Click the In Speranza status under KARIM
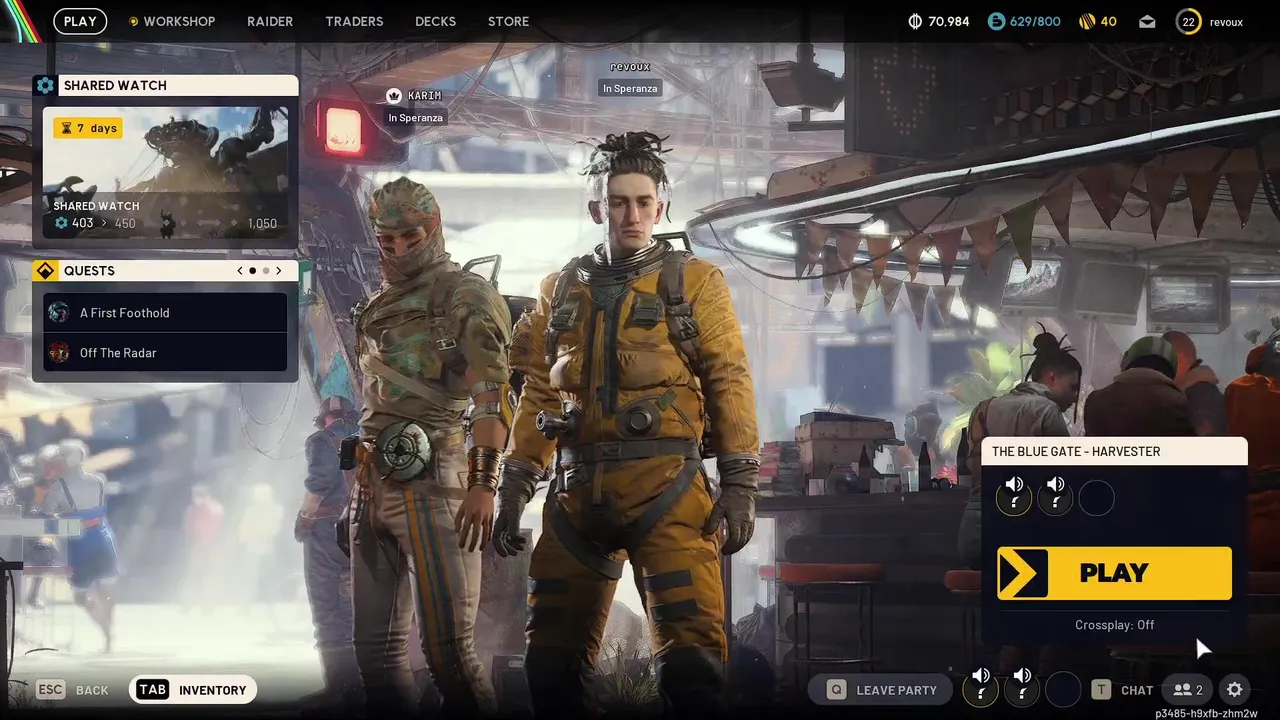Image resolution: width=1280 pixels, height=720 pixels. point(415,118)
